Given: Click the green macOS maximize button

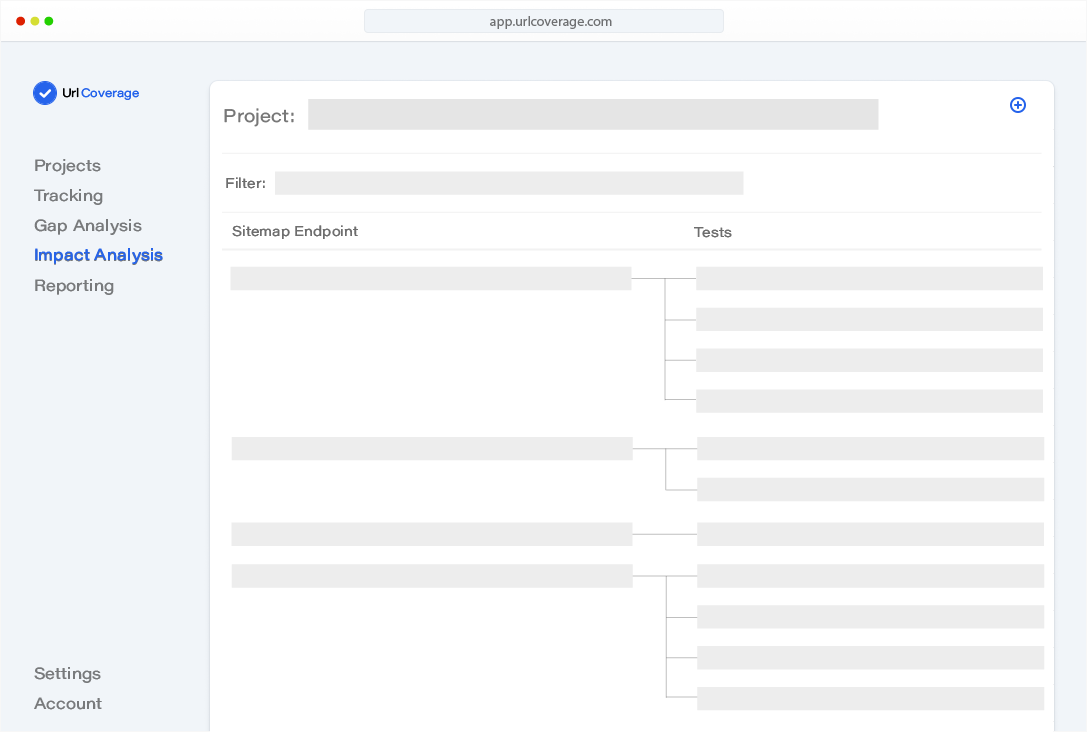Looking at the screenshot, I should pos(49,21).
